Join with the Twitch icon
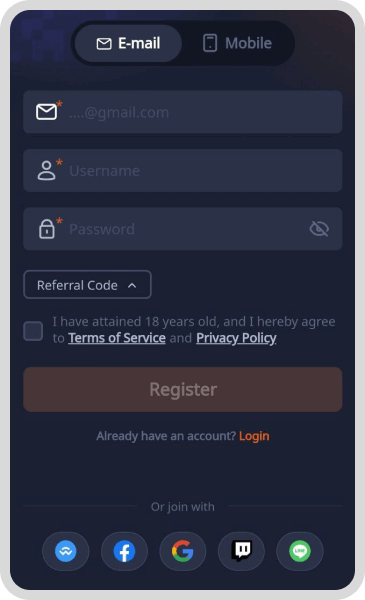The height and width of the screenshot is (600, 365). click(241, 551)
